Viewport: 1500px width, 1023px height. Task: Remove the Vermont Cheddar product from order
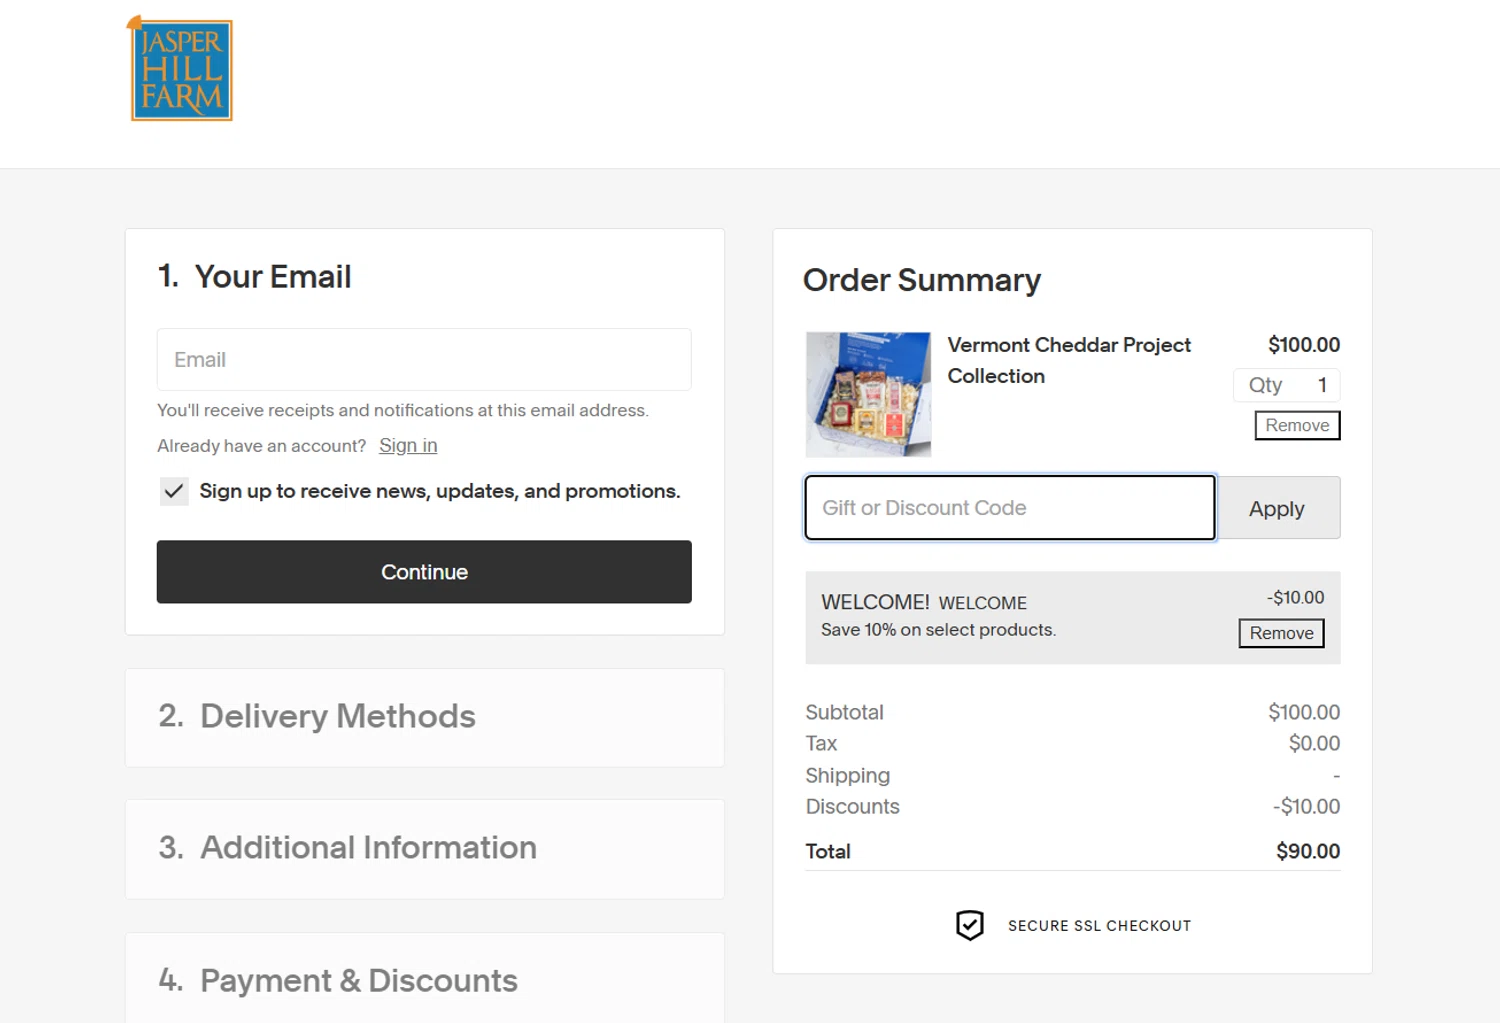pos(1297,425)
